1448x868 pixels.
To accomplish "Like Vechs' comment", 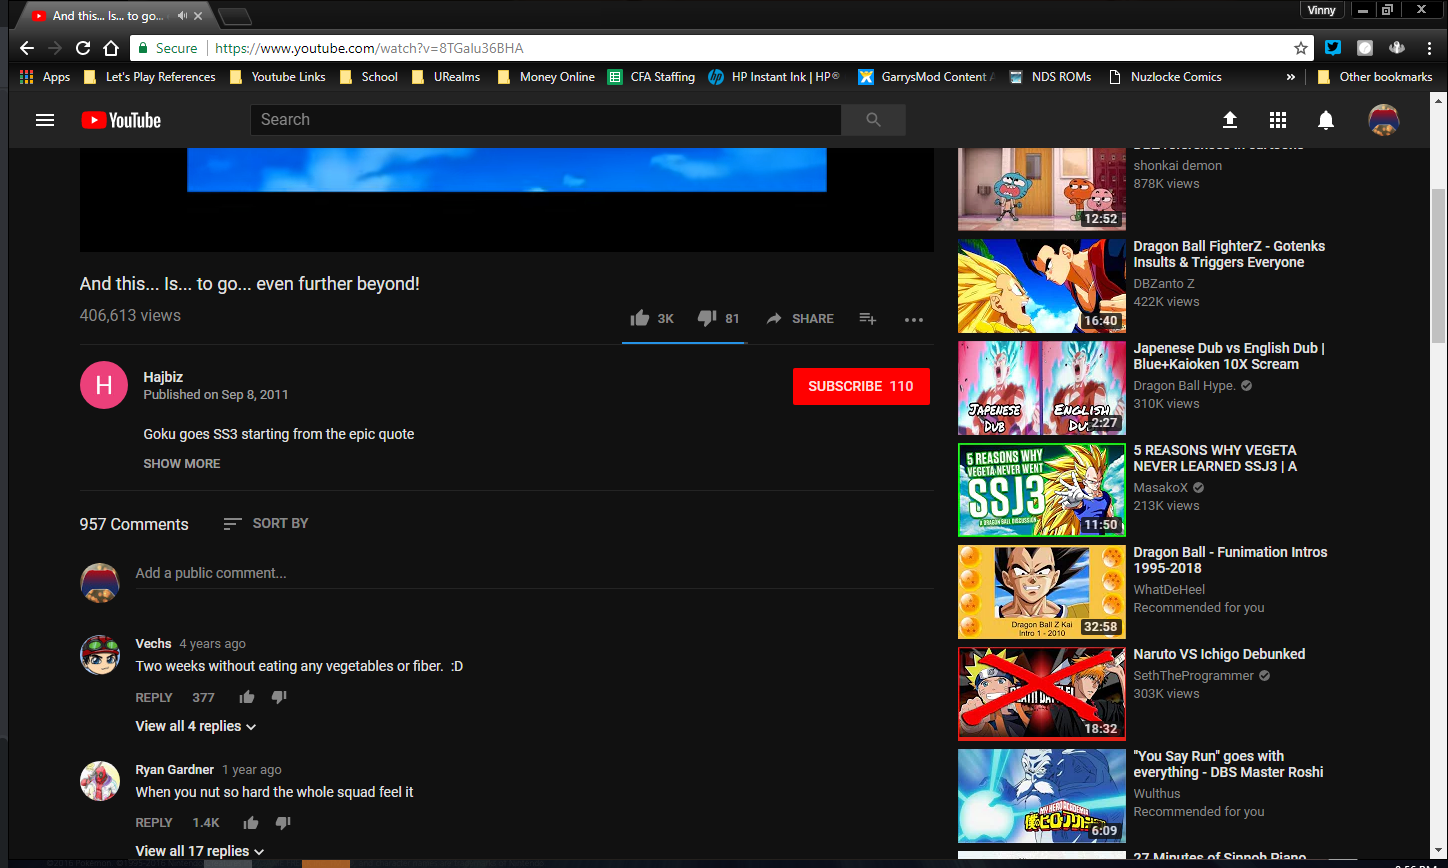I will click(247, 697).
